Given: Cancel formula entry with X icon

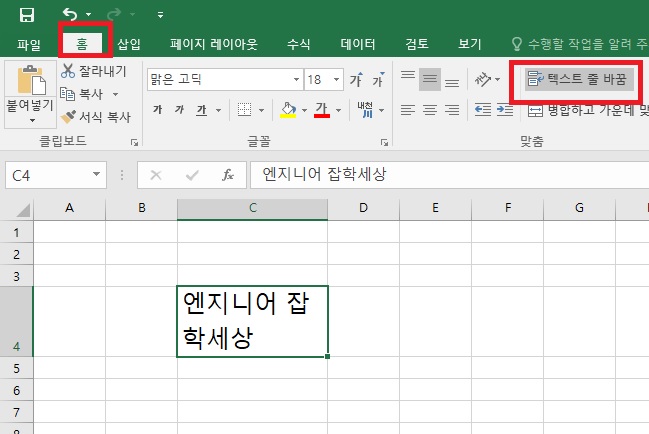Looking at the screenshot, I should [156, 175].
